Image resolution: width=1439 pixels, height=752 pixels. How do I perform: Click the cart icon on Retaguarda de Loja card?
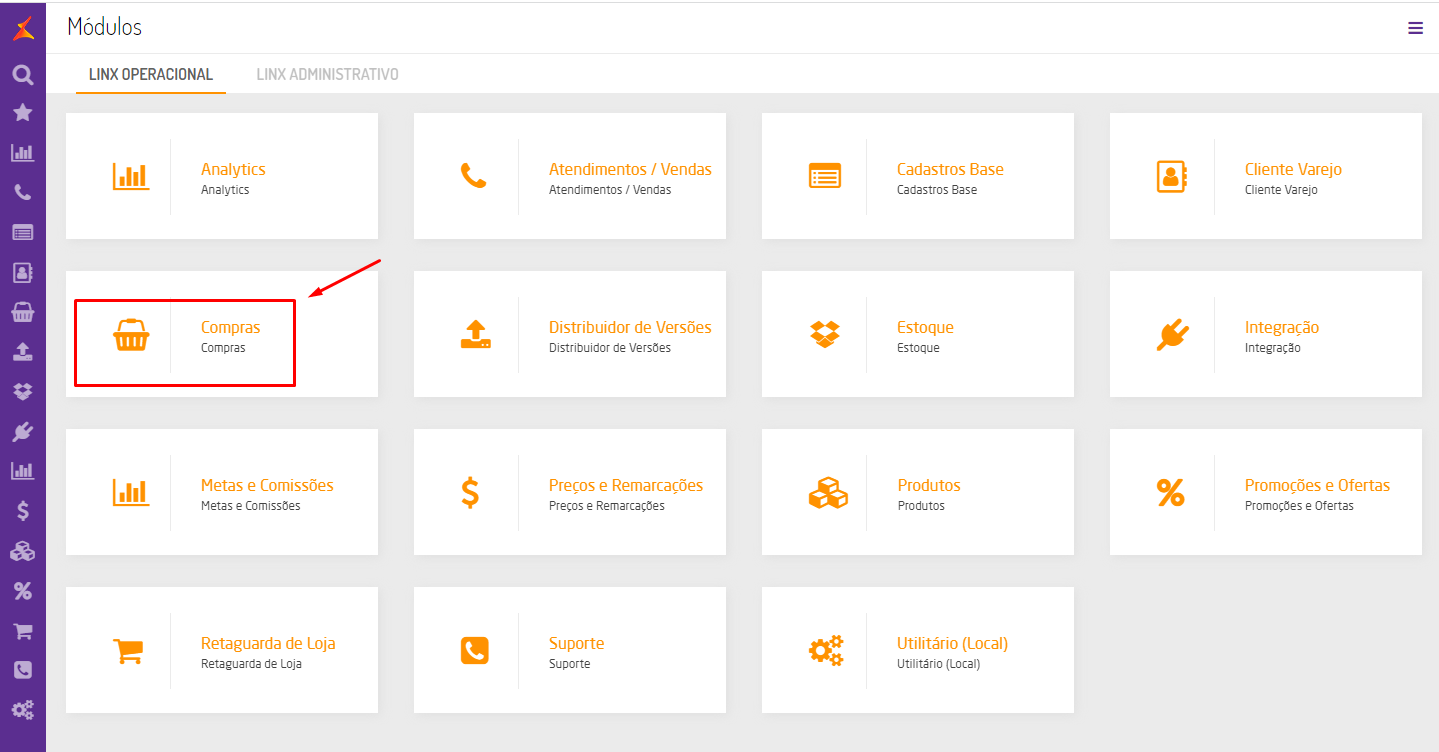[x=128, y=651]
